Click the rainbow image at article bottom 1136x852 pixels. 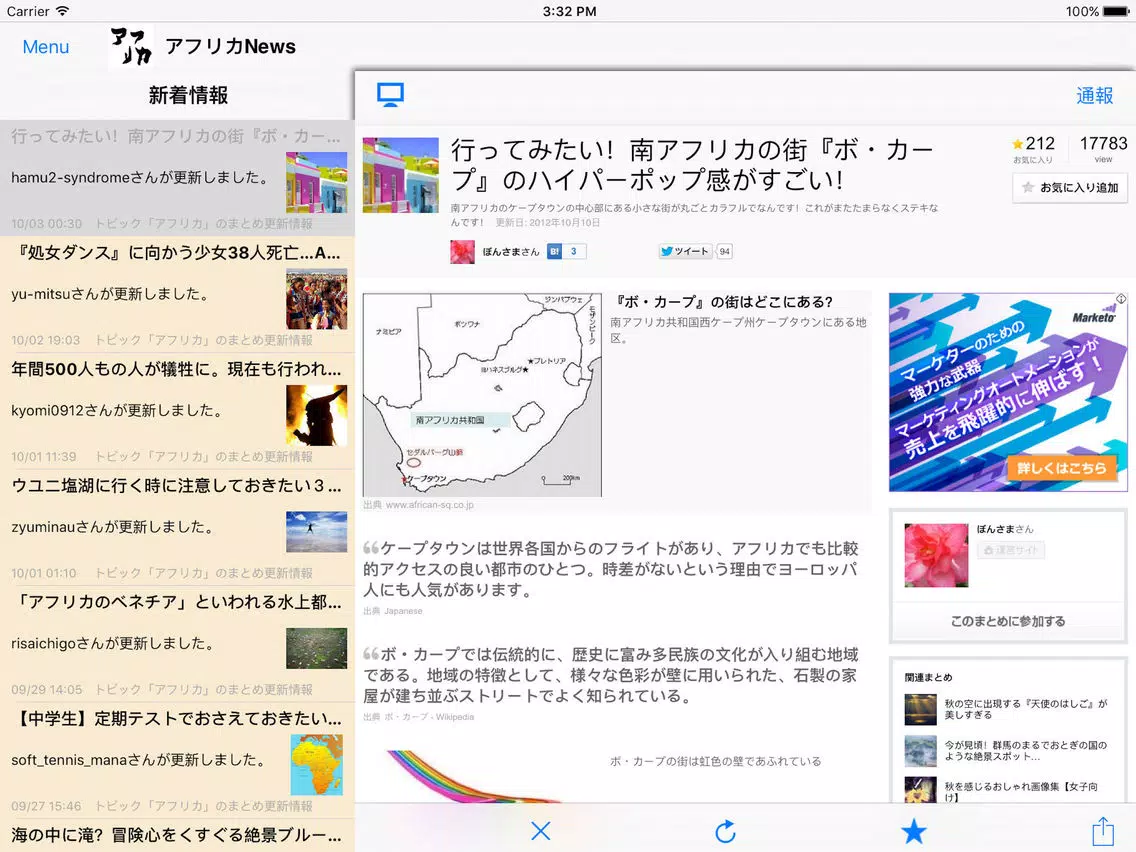(475, 776)
